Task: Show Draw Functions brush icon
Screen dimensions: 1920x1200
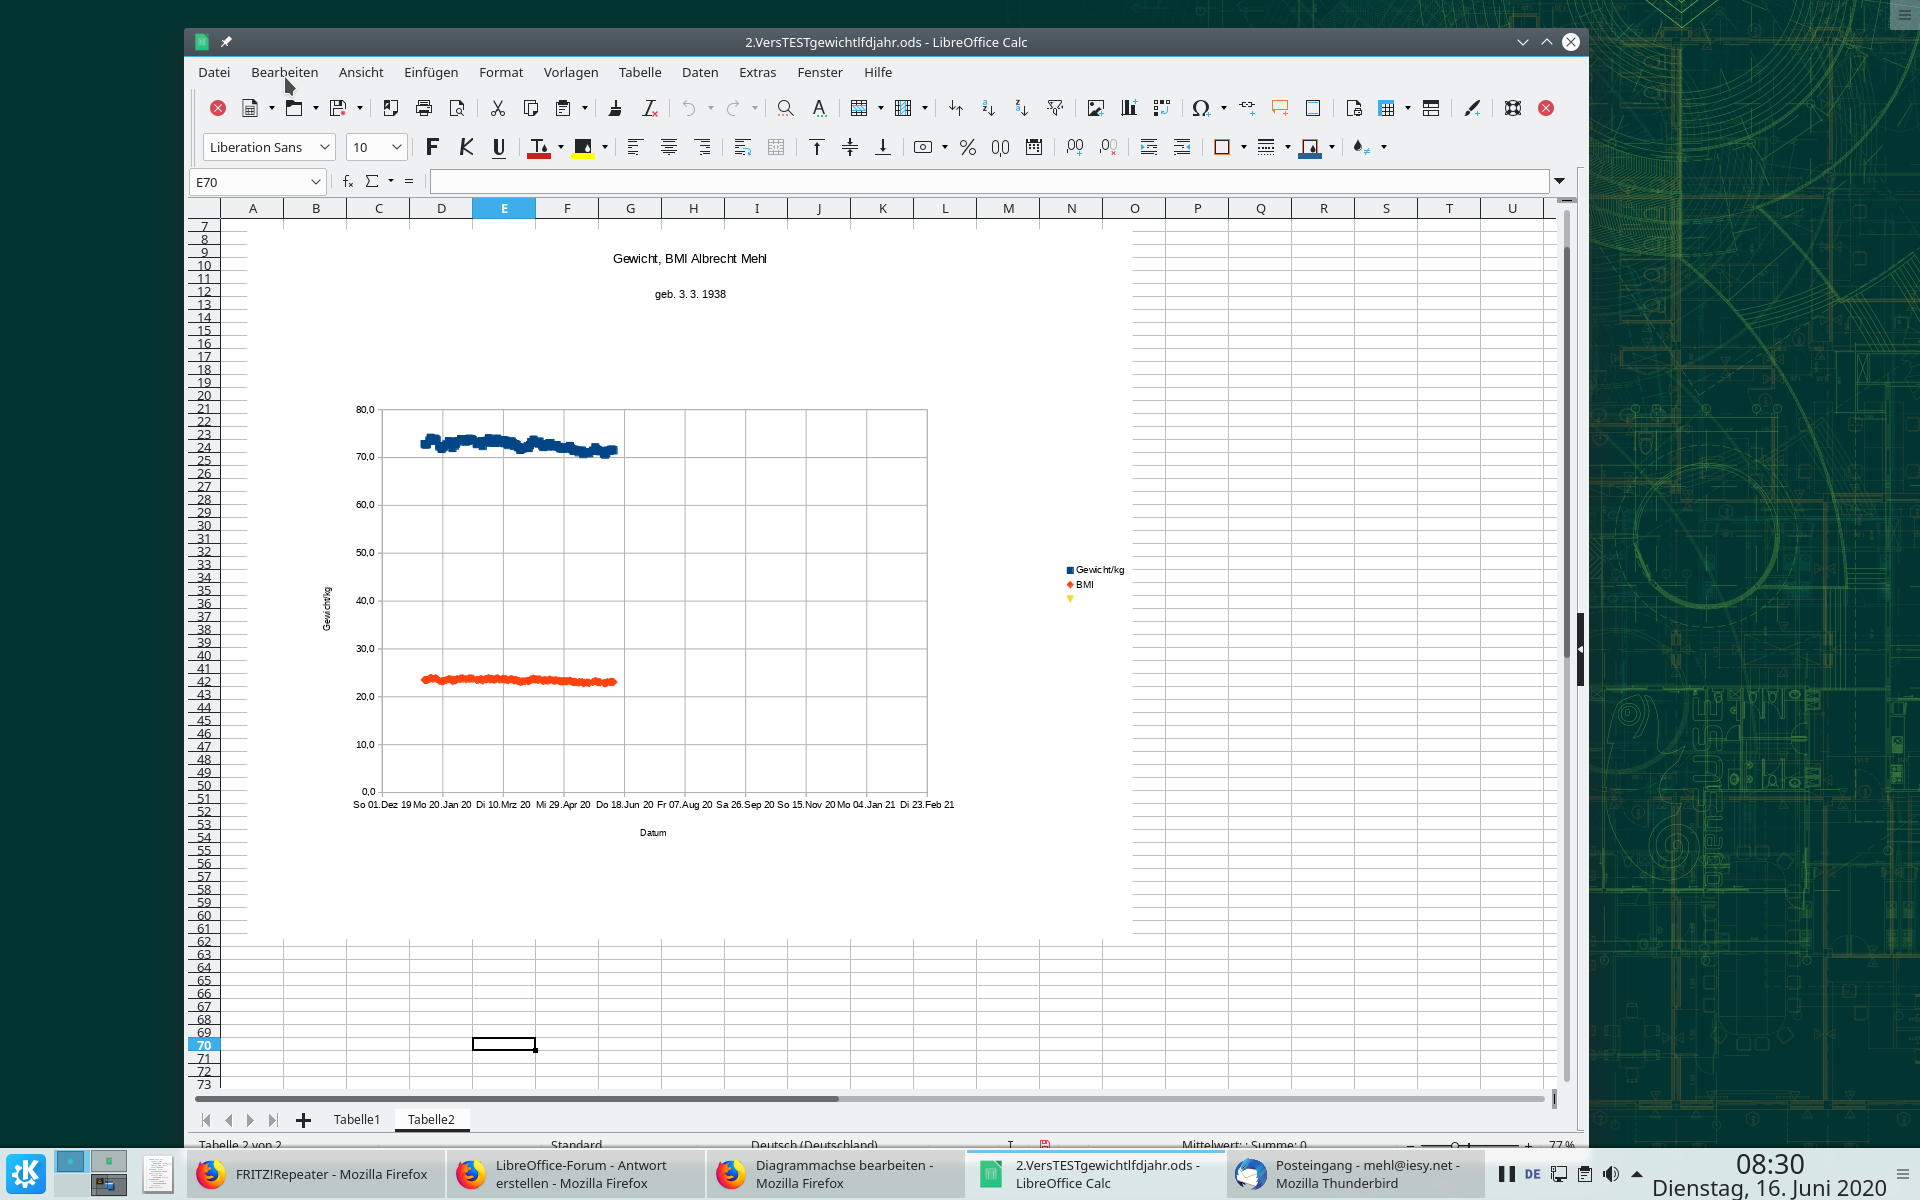Action: (1472, 108)
